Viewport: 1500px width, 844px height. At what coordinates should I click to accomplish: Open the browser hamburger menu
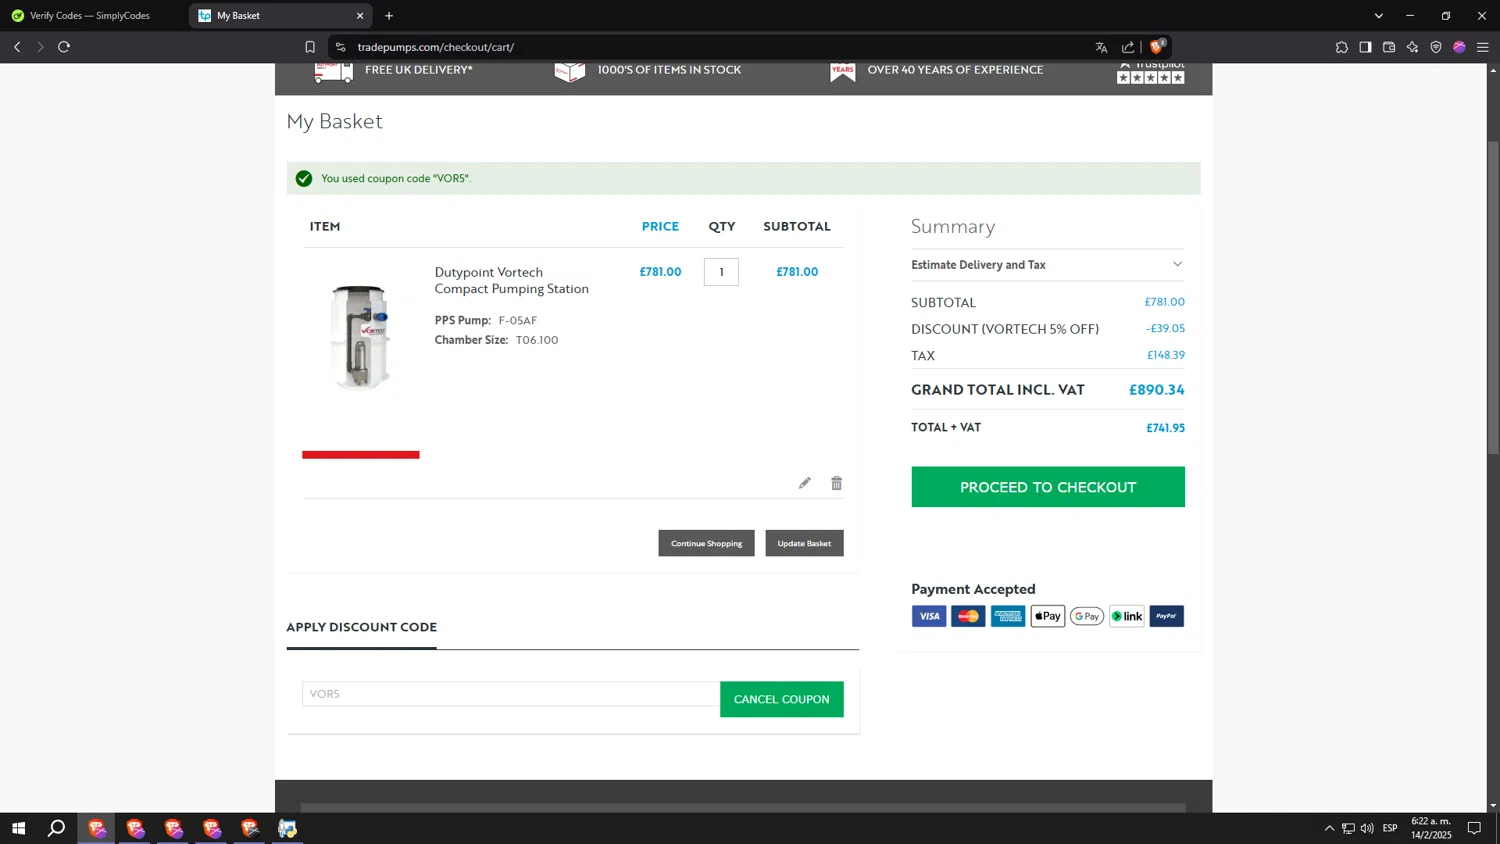[x=1483, y=47]
